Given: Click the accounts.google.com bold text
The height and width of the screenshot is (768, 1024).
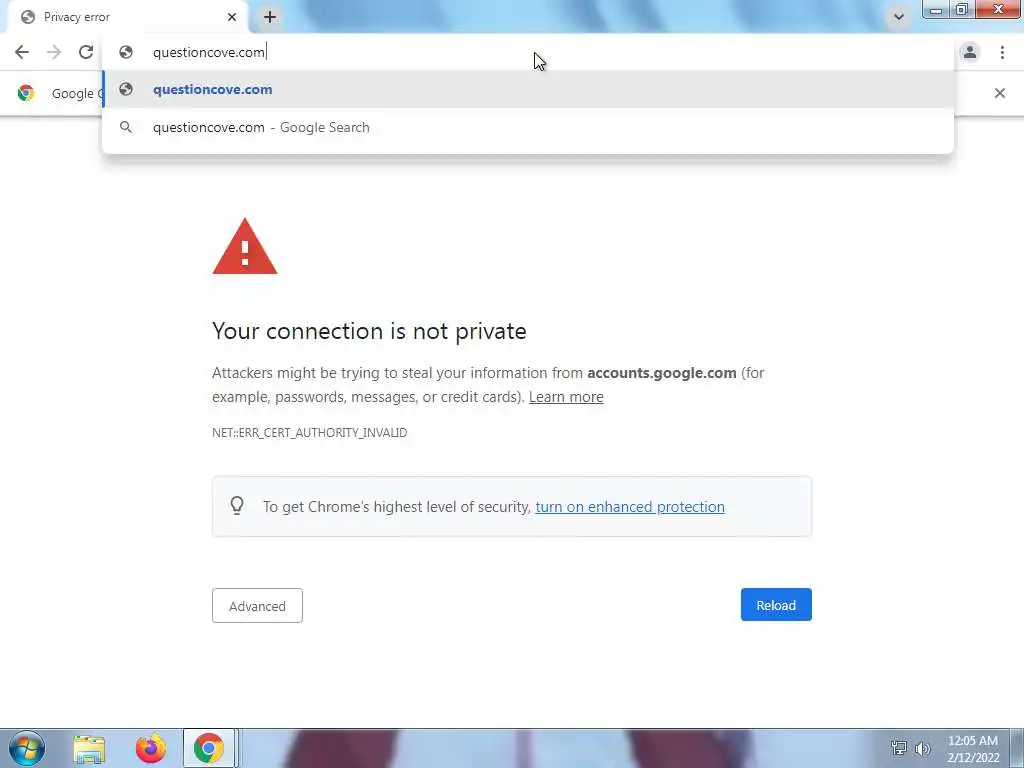Looking at the screenshot, I should point(662,373).
